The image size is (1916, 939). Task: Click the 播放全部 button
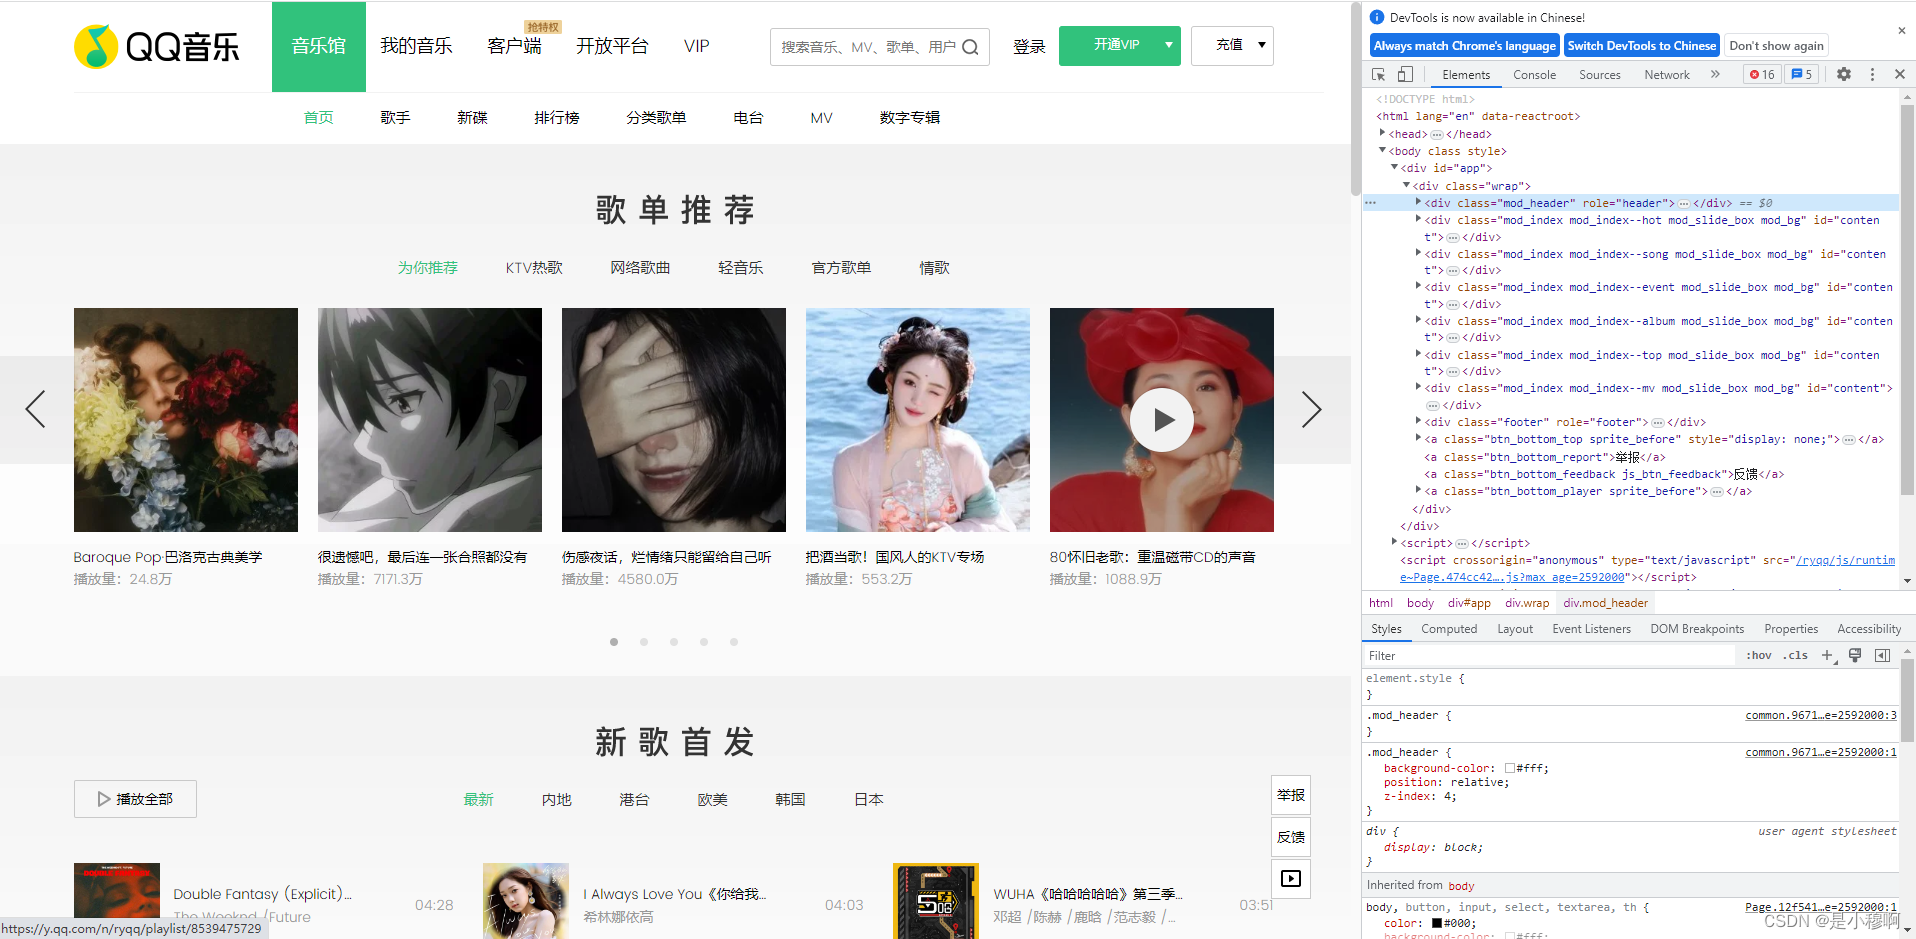135,799
